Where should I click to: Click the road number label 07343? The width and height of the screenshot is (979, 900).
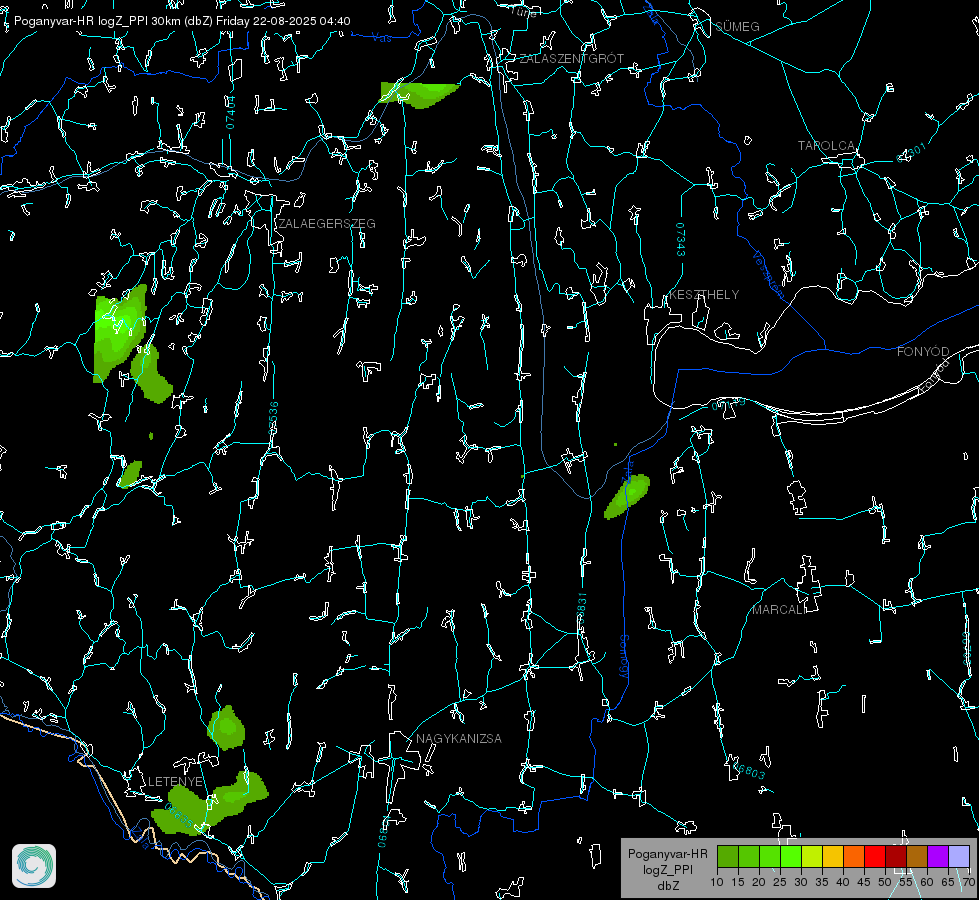click(681, 240)
